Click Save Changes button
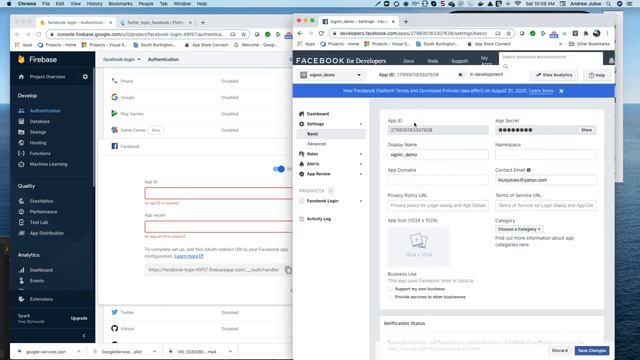Viewport: 640px width, 360px height. [592, 351]
